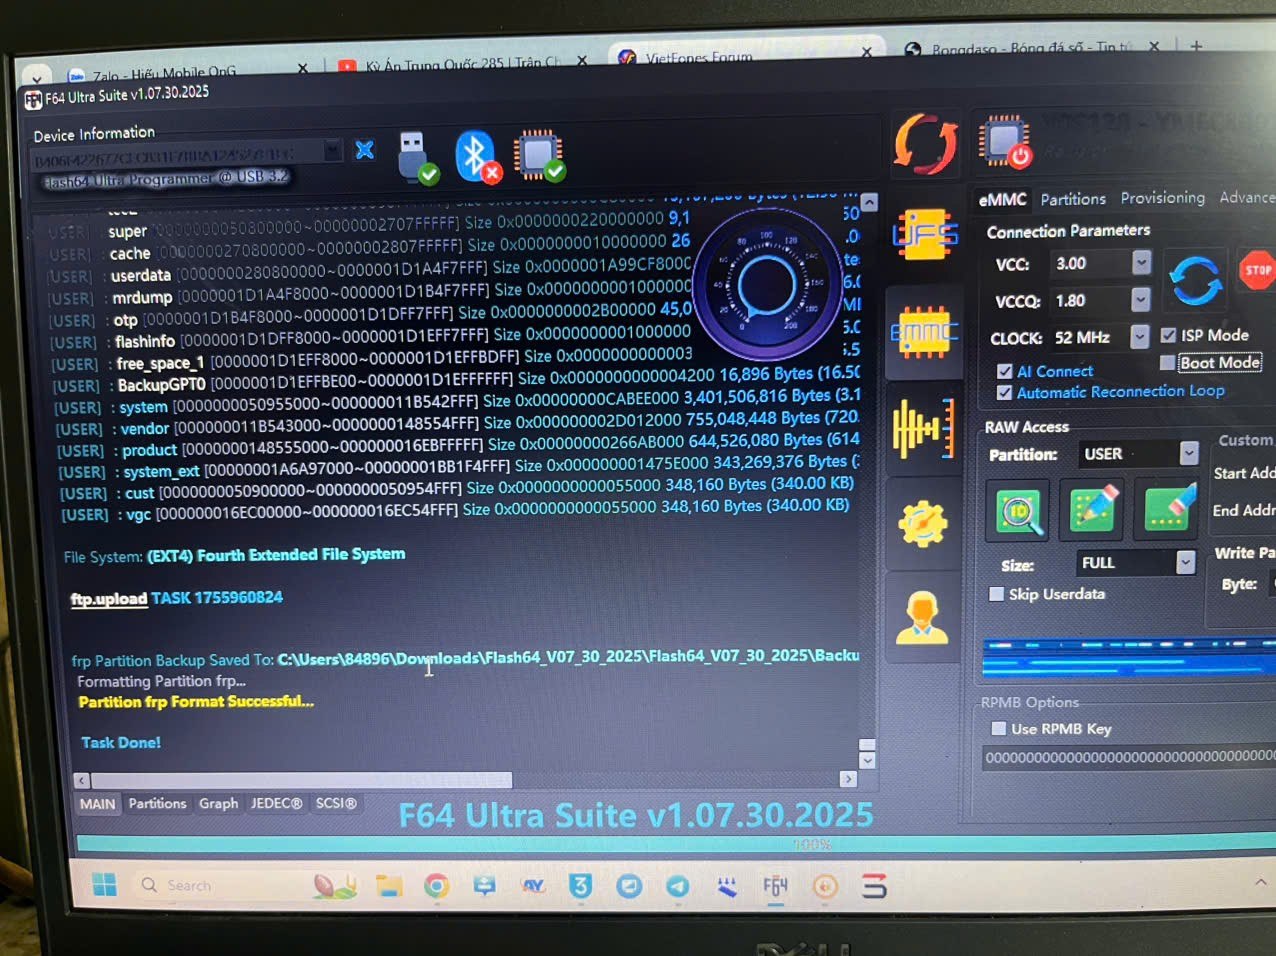Viewport: 1276px width, 956px height.
Task: Toggle the Boot Mode checkbox
Action: pos(1167,362)
